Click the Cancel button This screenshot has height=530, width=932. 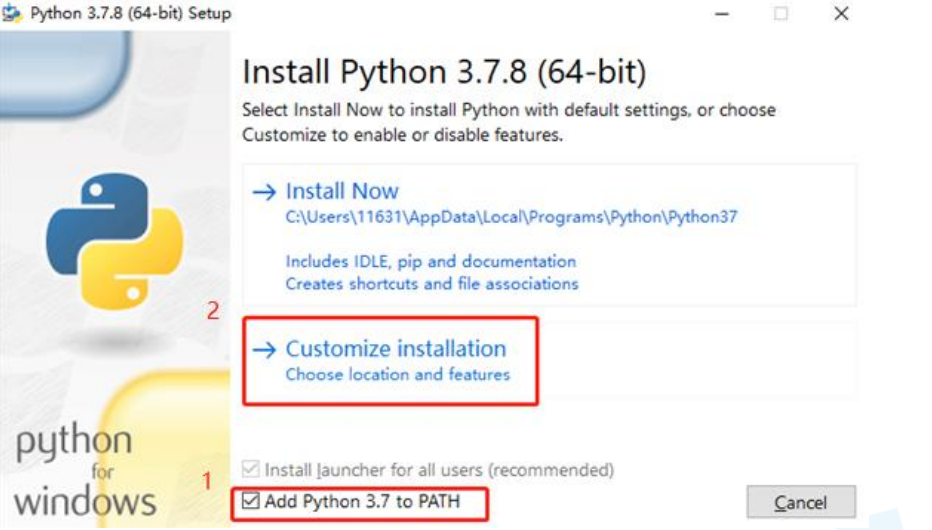pyautogui.click(x=801, y=503)
